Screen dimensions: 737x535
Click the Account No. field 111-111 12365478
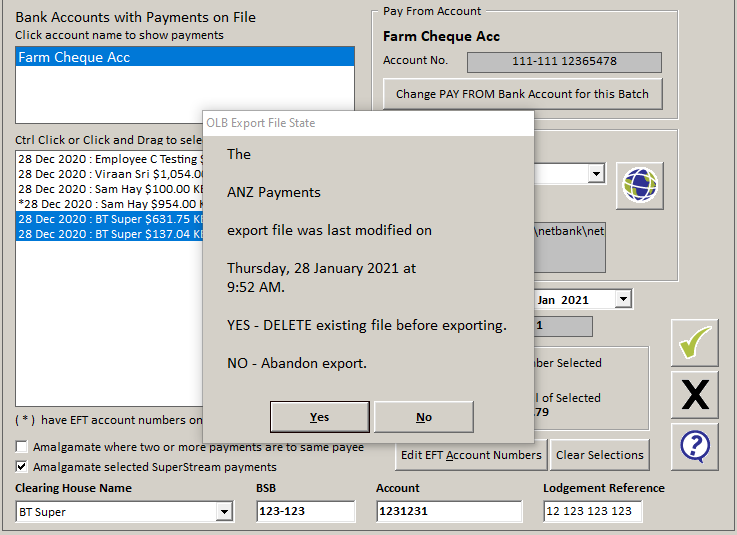tap(564, 62)
